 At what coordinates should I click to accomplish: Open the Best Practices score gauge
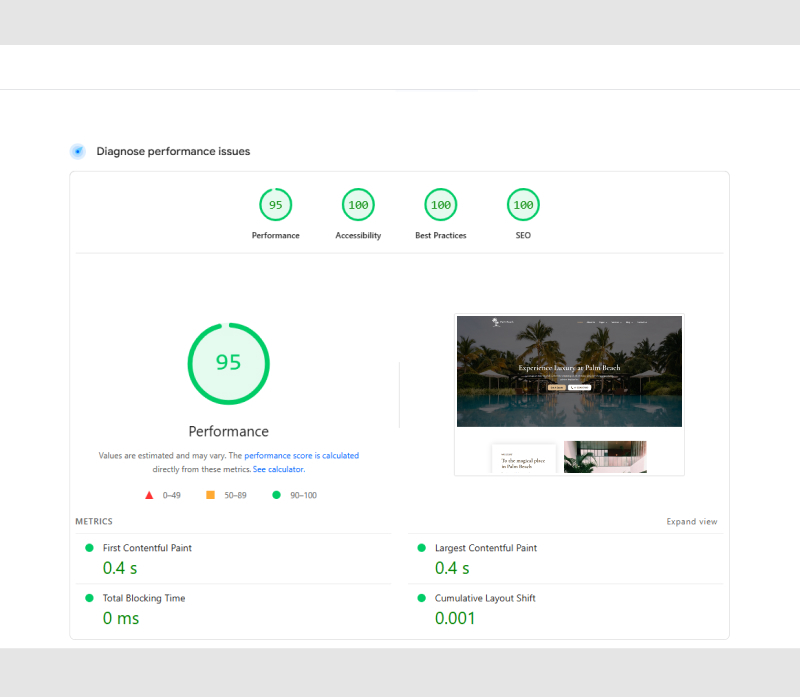(x=440, y=205)
